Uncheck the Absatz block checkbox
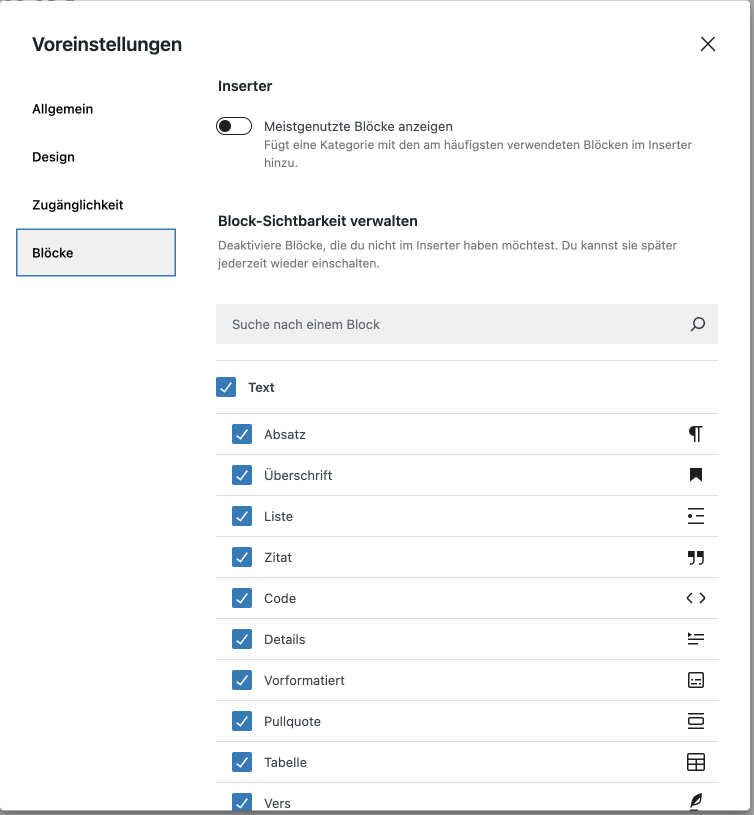The width and height of the screenshot is (754, 815). pos(242,434)
